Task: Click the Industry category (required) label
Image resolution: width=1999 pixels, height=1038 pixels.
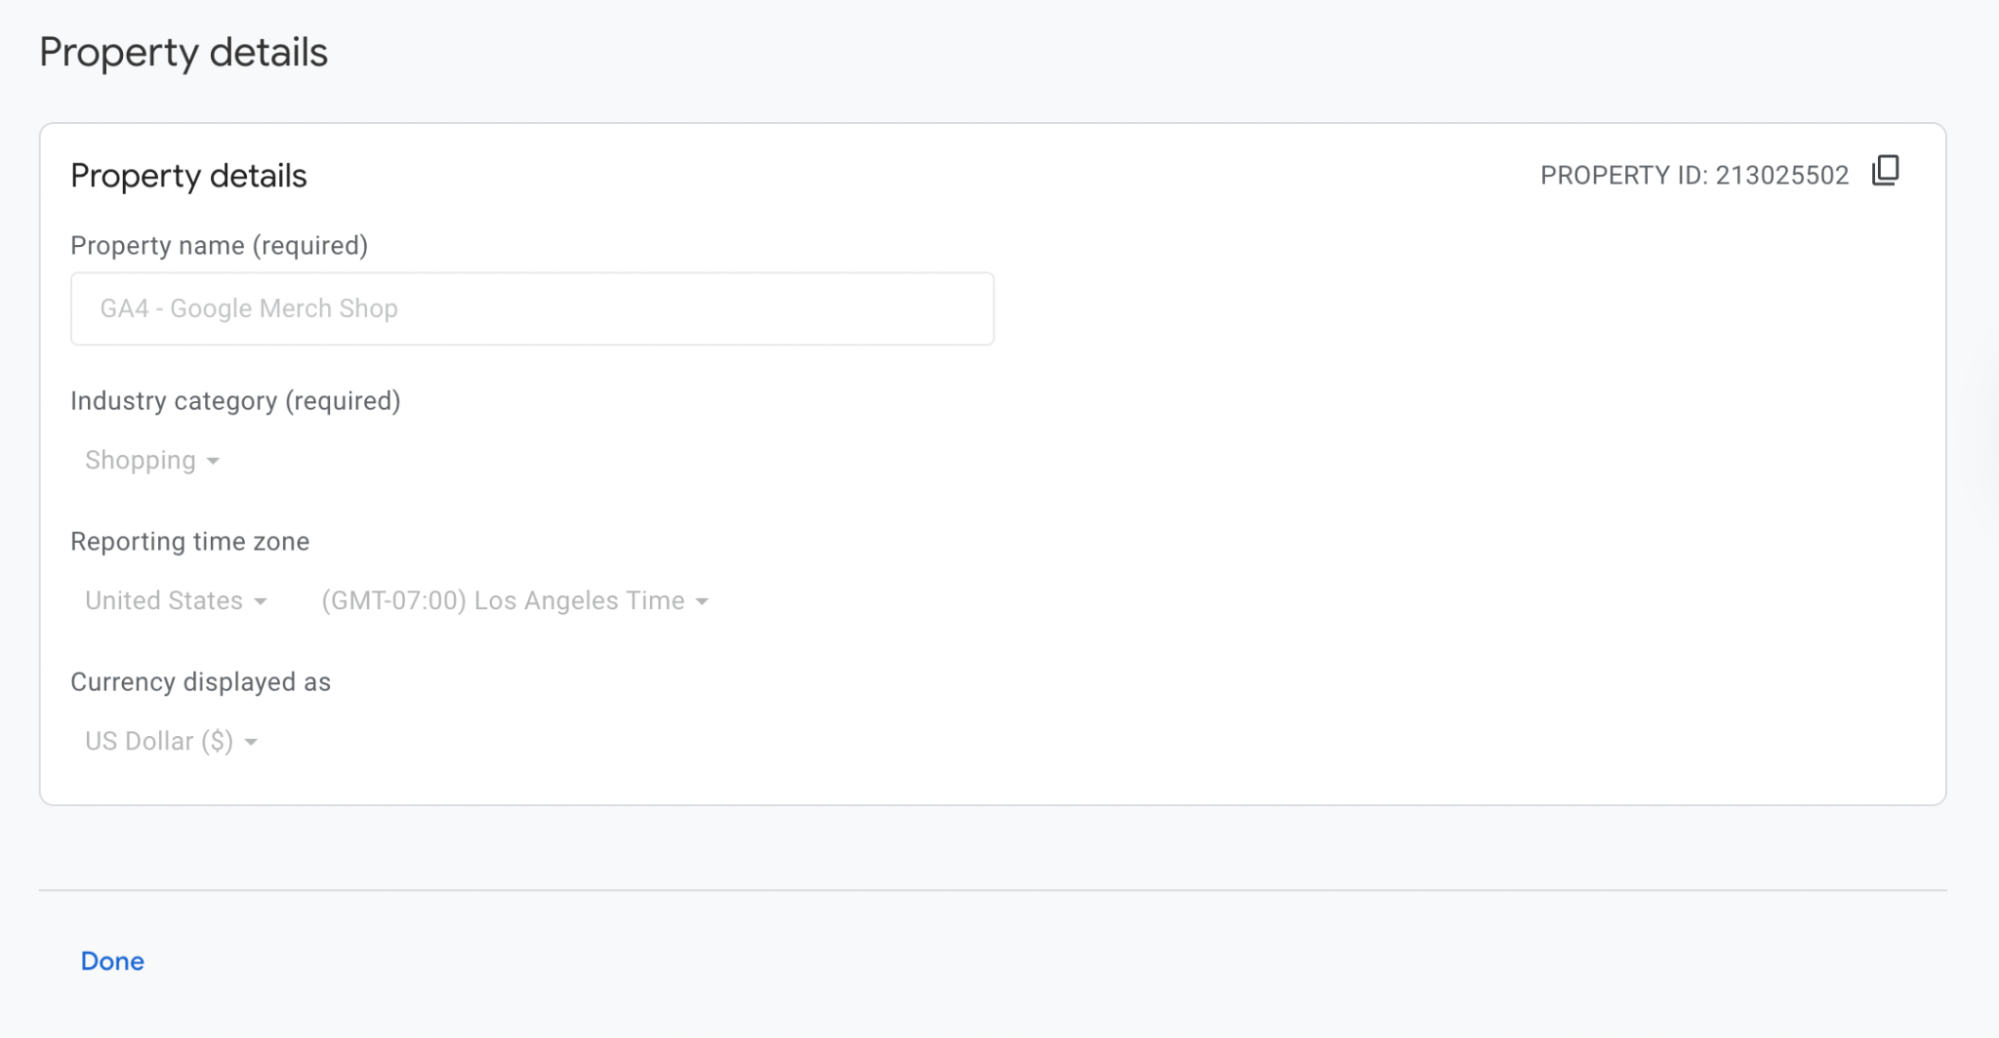Action: (x=235, y=401)
